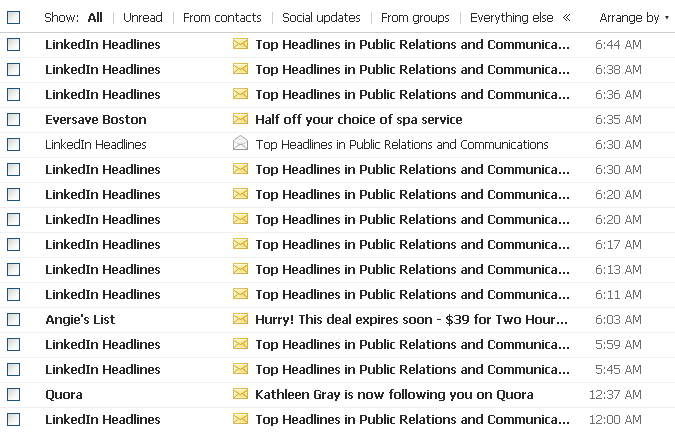Click the unread envelope icon for the 6:44 AM message
This screenshot has height=432, width=675.
coord(240,44)
